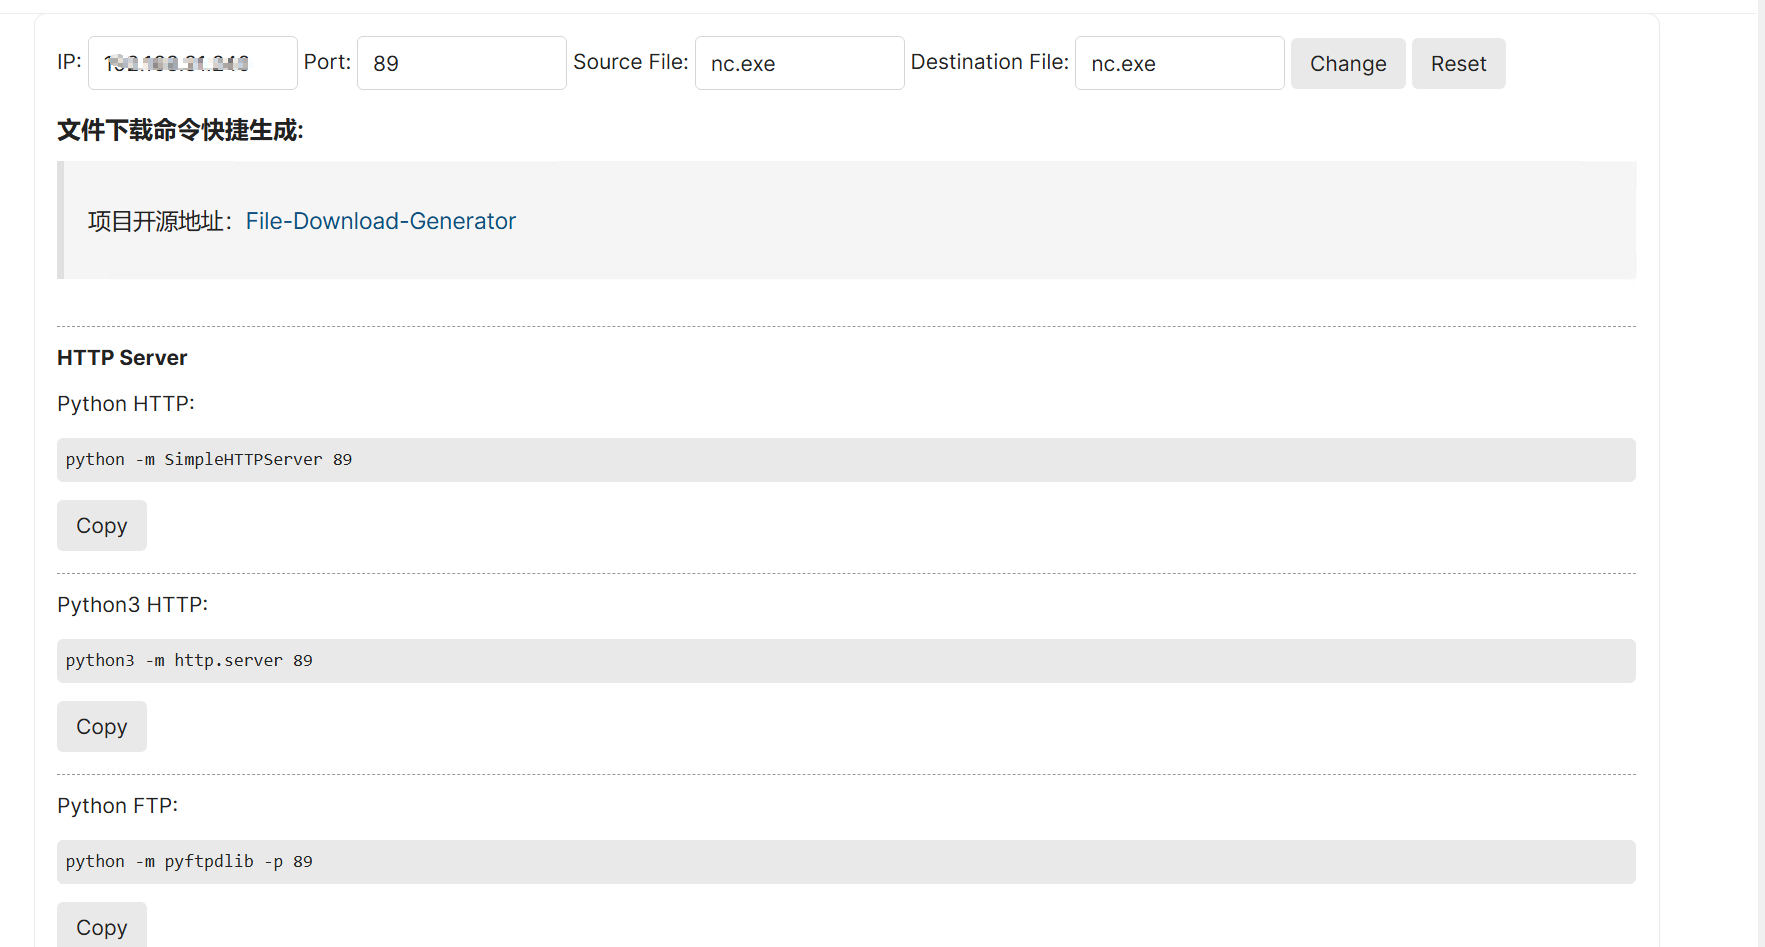Click the 'Destination File:' label
Viewport: 1765px width, 947px height.
coord(990,62)
